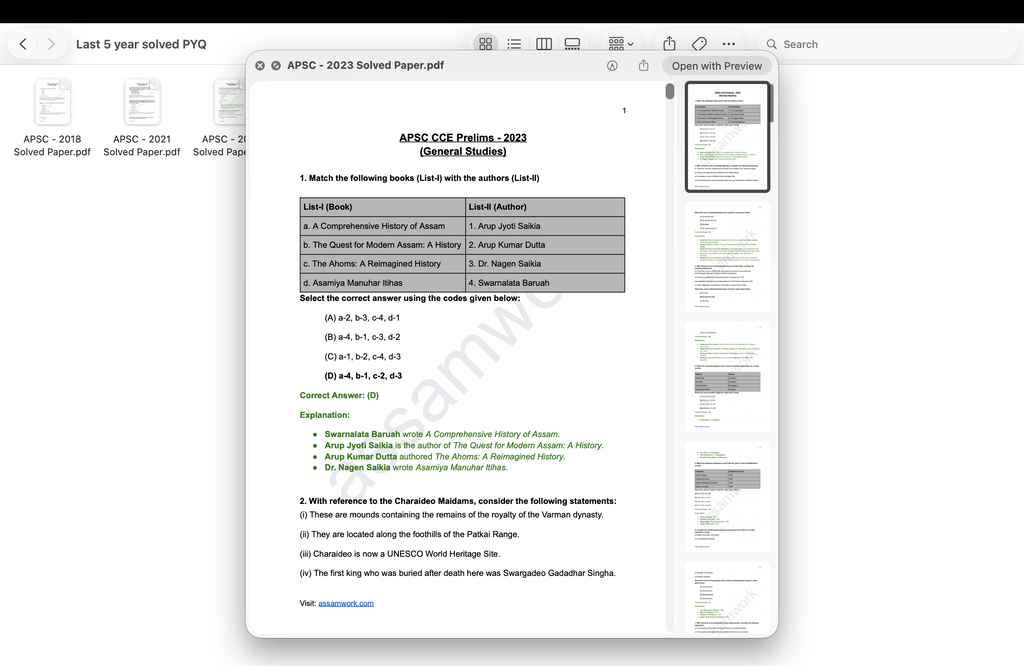
Task: Open the Finder group-by dropdown
Action: [x=620, y=44]
